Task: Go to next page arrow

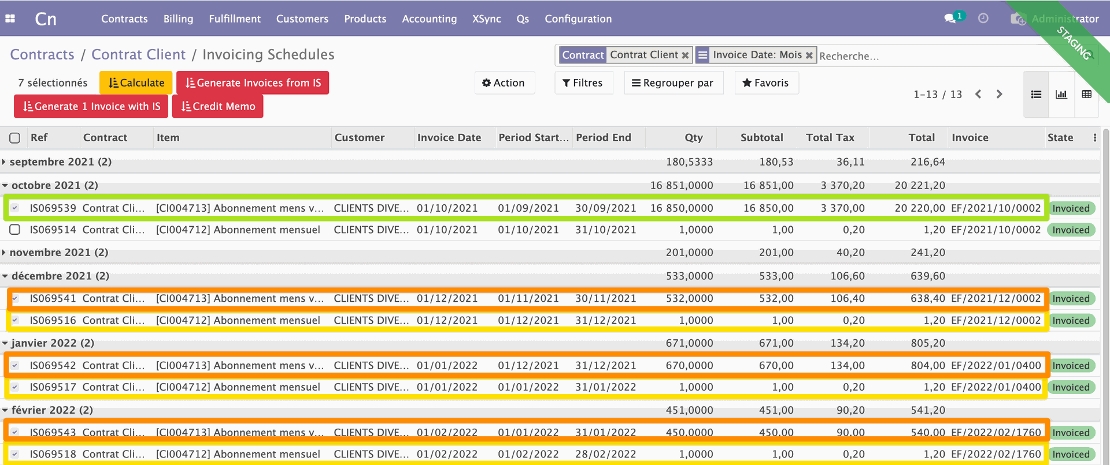Action: click(999, 94)
